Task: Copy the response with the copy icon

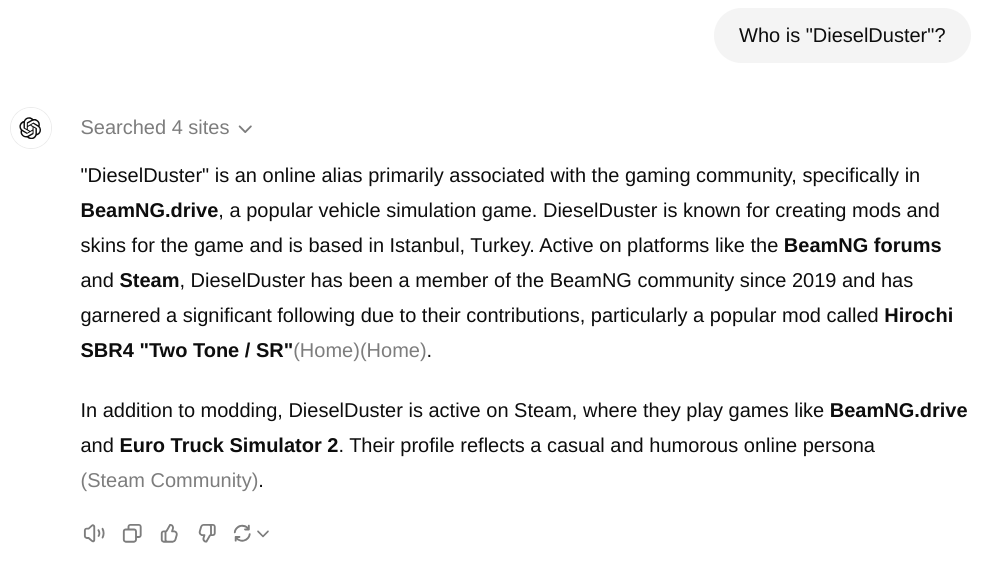Action: tap(132, 534)
